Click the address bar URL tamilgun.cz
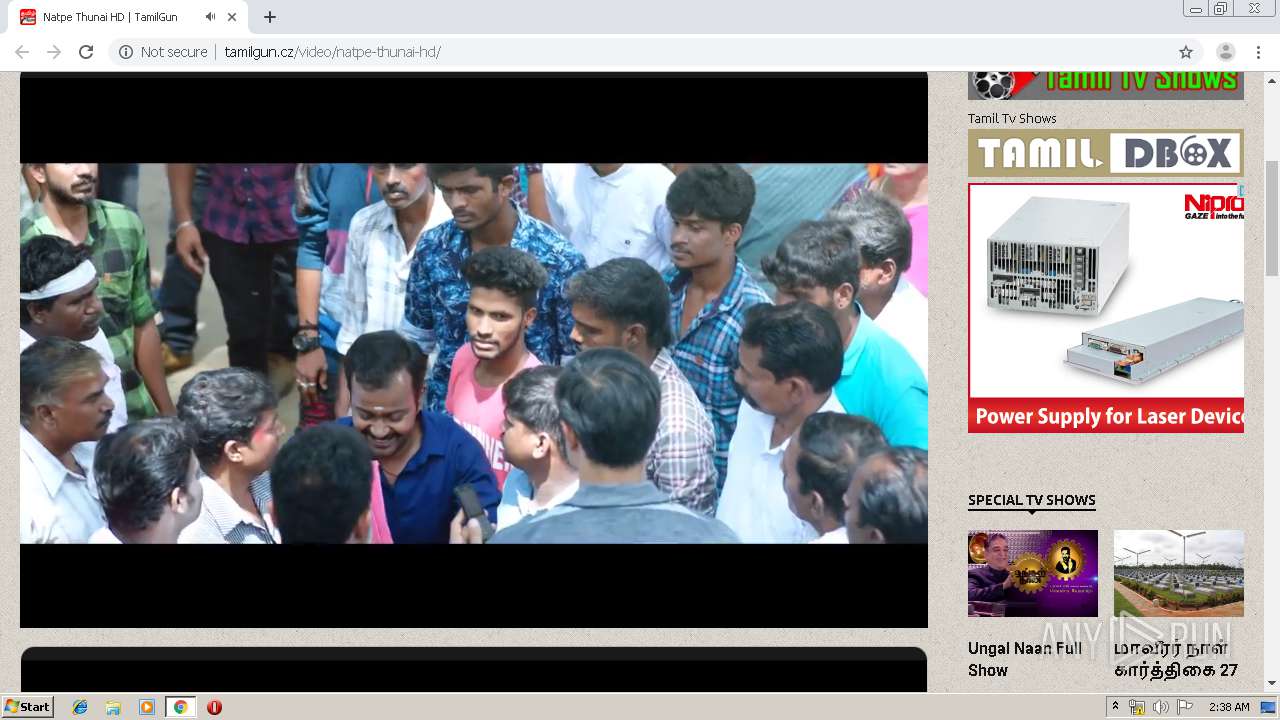 [x=332, y=52]
